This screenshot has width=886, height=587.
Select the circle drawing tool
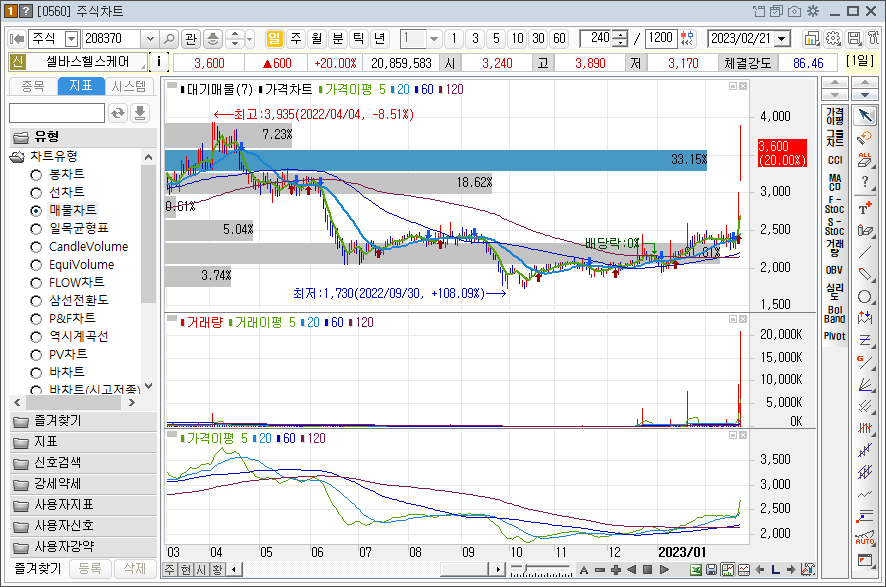[865, 297]
